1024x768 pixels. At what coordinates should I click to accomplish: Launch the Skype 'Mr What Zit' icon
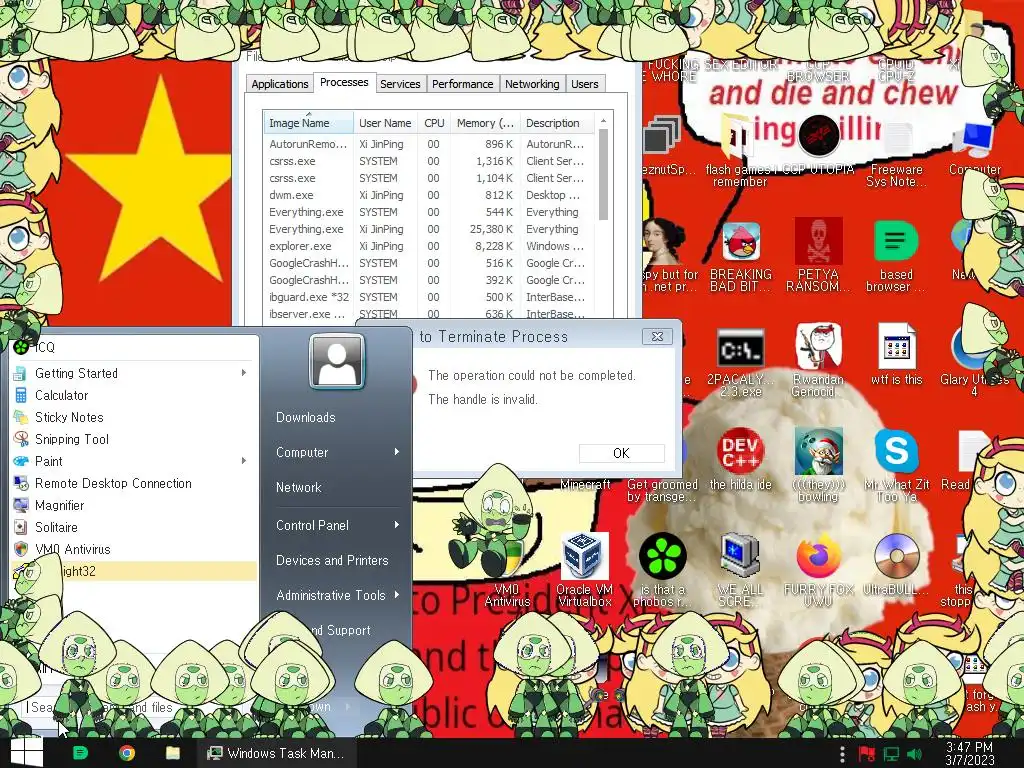tap(896, 452)
